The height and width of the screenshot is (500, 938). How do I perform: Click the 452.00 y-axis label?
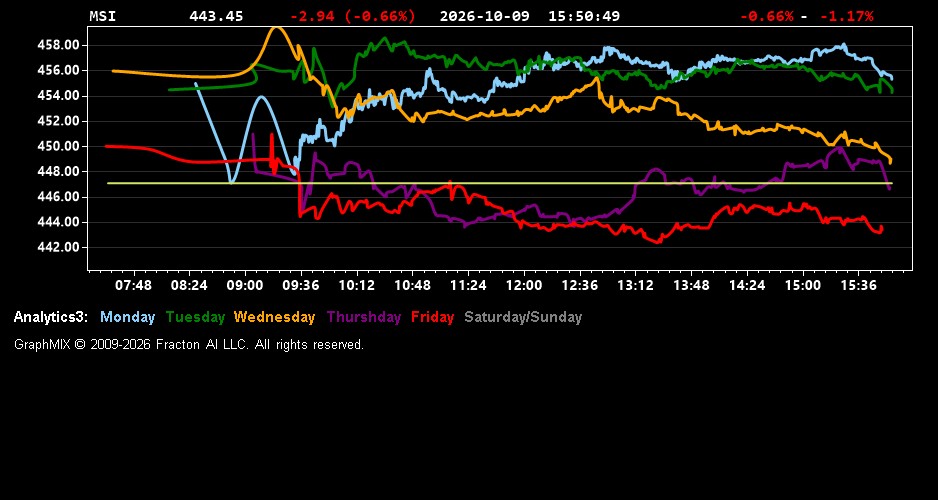tap(58, 121)
